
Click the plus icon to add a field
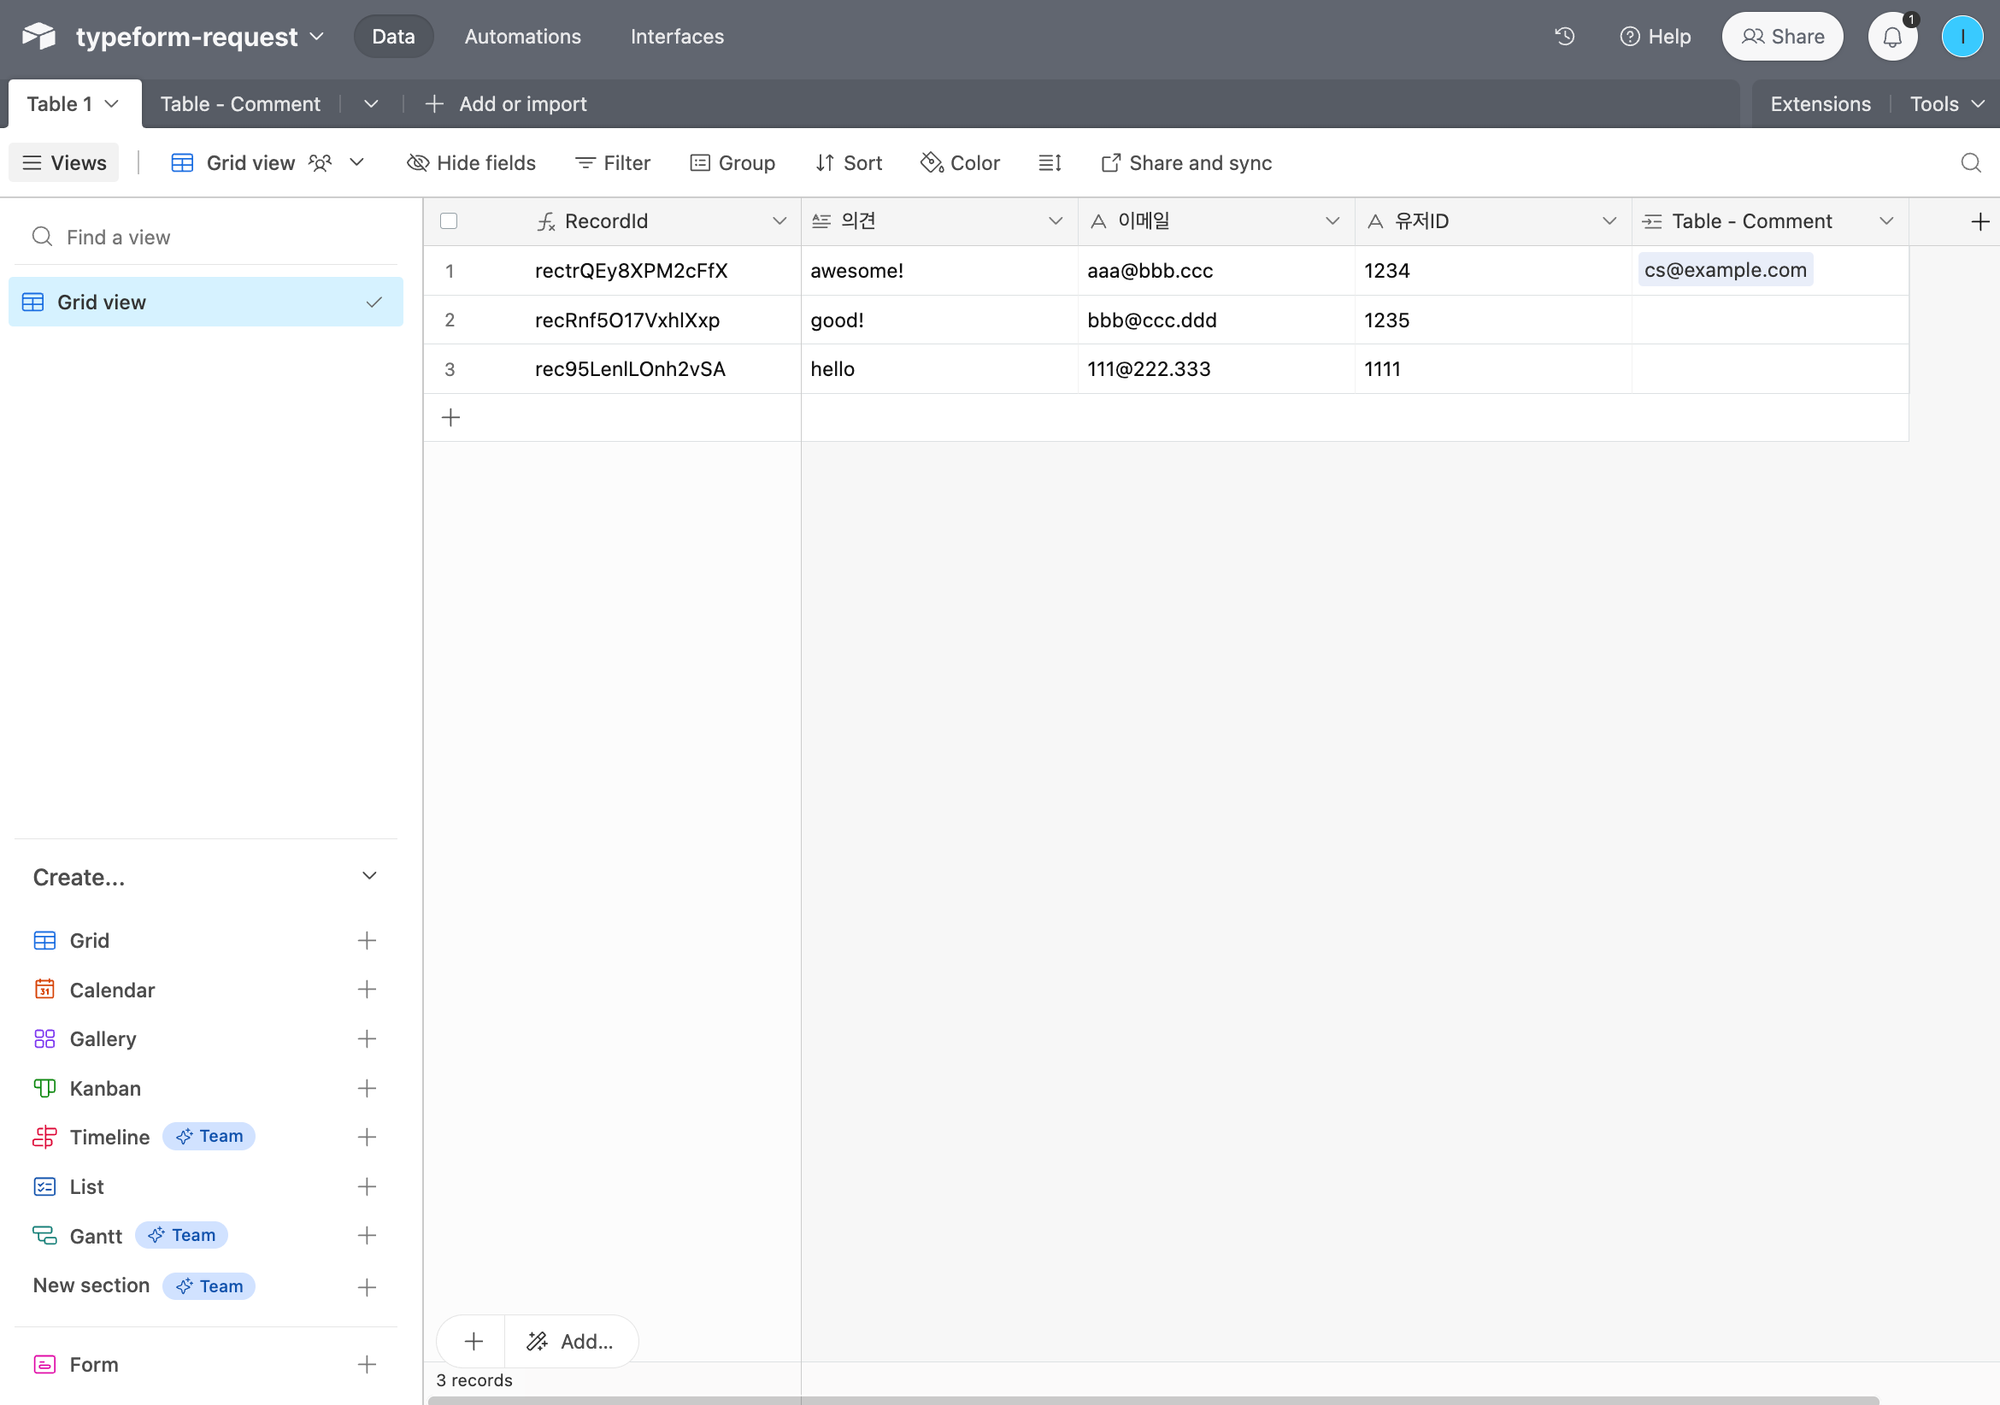tap(1980, 222)
